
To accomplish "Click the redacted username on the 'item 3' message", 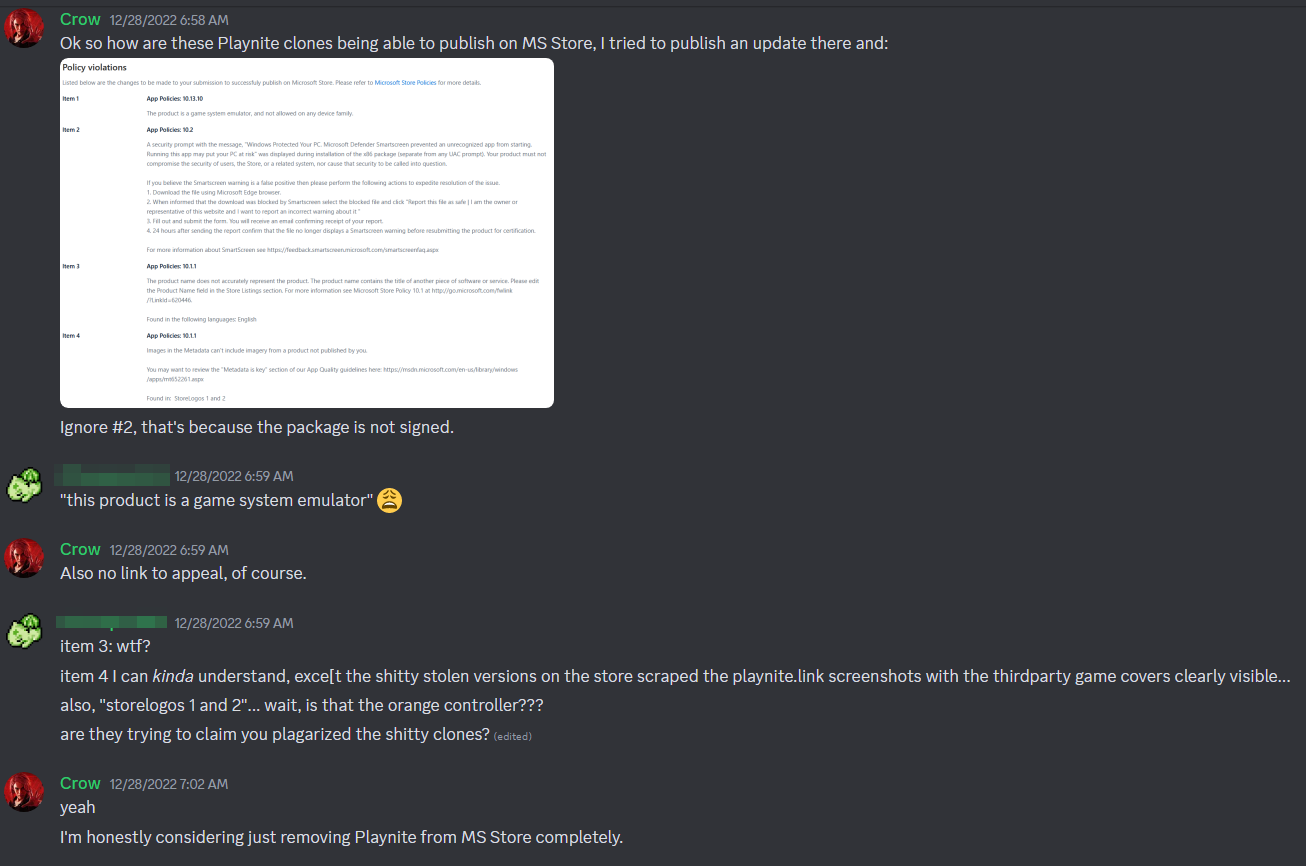I will (112, 622).
